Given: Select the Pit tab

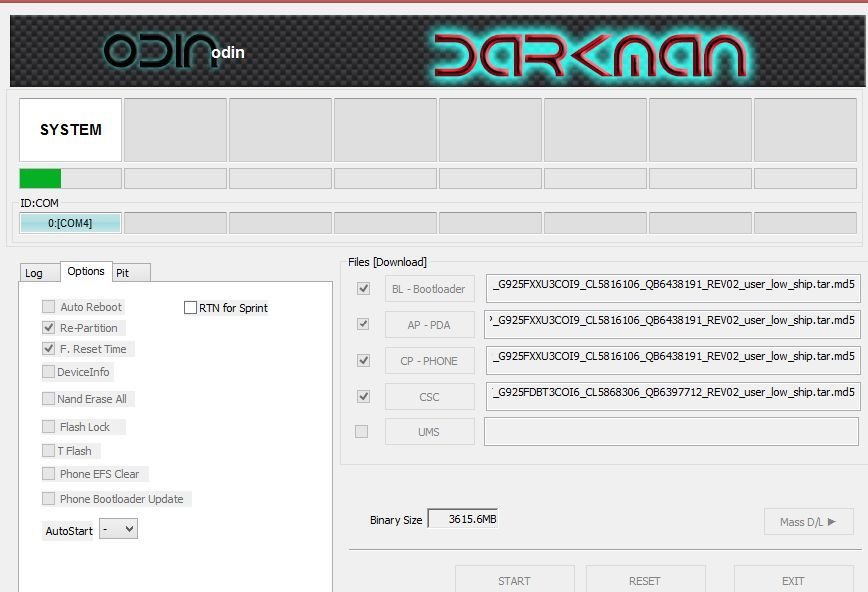Looking at the screenshot, I should [x=132, y=272].
